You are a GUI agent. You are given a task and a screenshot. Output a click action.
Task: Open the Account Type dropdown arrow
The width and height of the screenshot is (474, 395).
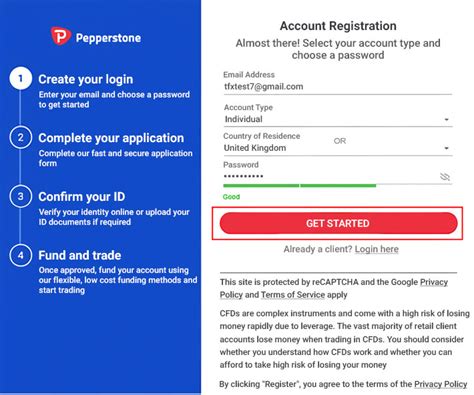(446, 119)
